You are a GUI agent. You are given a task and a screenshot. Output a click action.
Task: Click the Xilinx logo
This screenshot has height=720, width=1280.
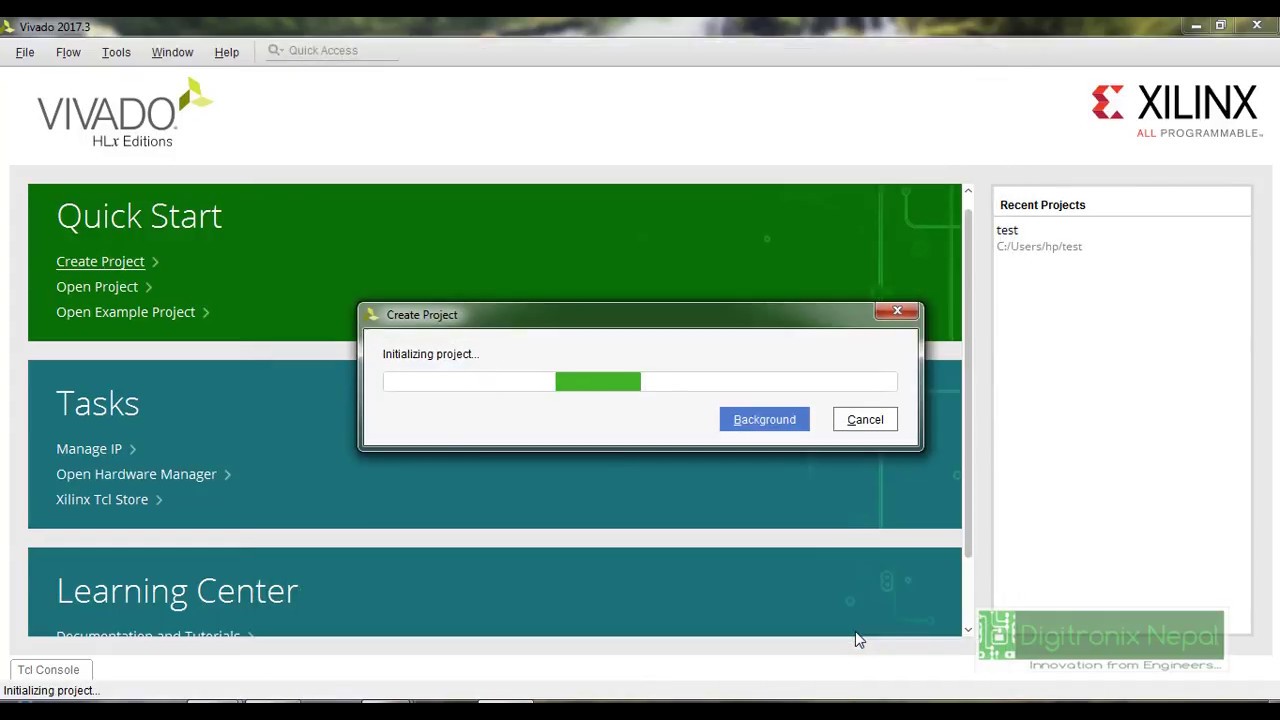[1176, 111]
